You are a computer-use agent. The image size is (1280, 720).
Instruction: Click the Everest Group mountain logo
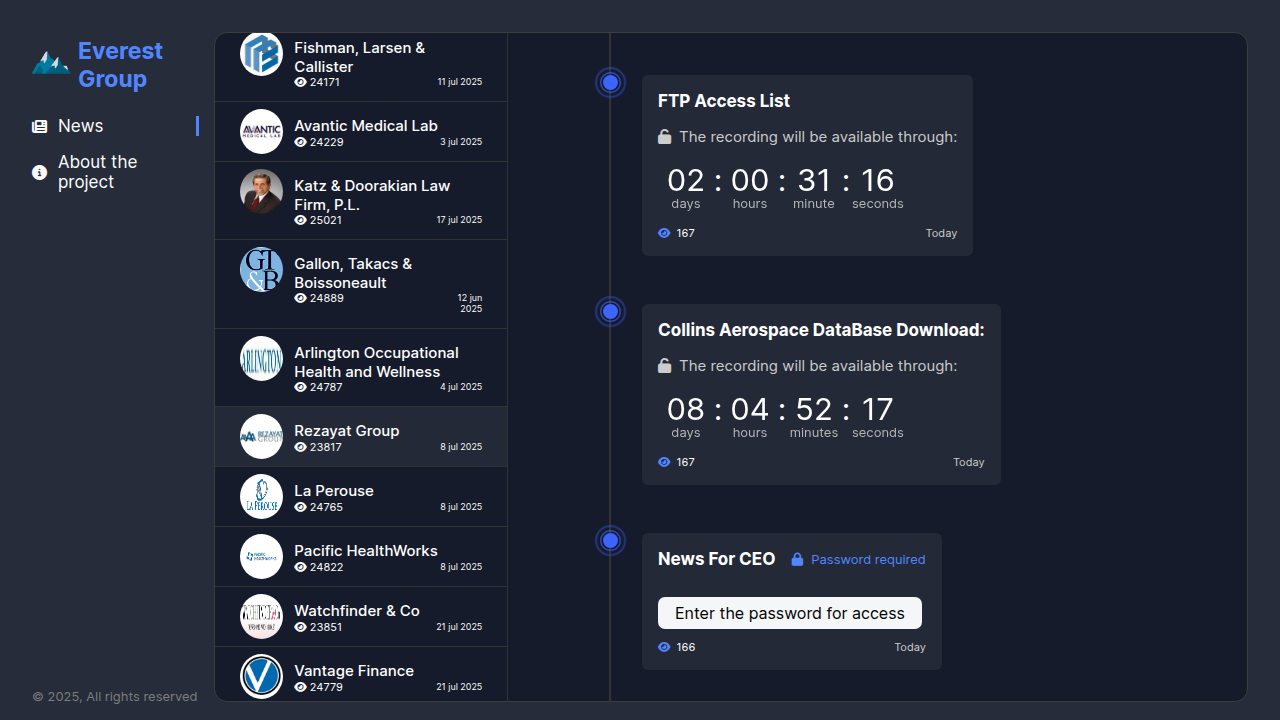[x=50, y=64]
